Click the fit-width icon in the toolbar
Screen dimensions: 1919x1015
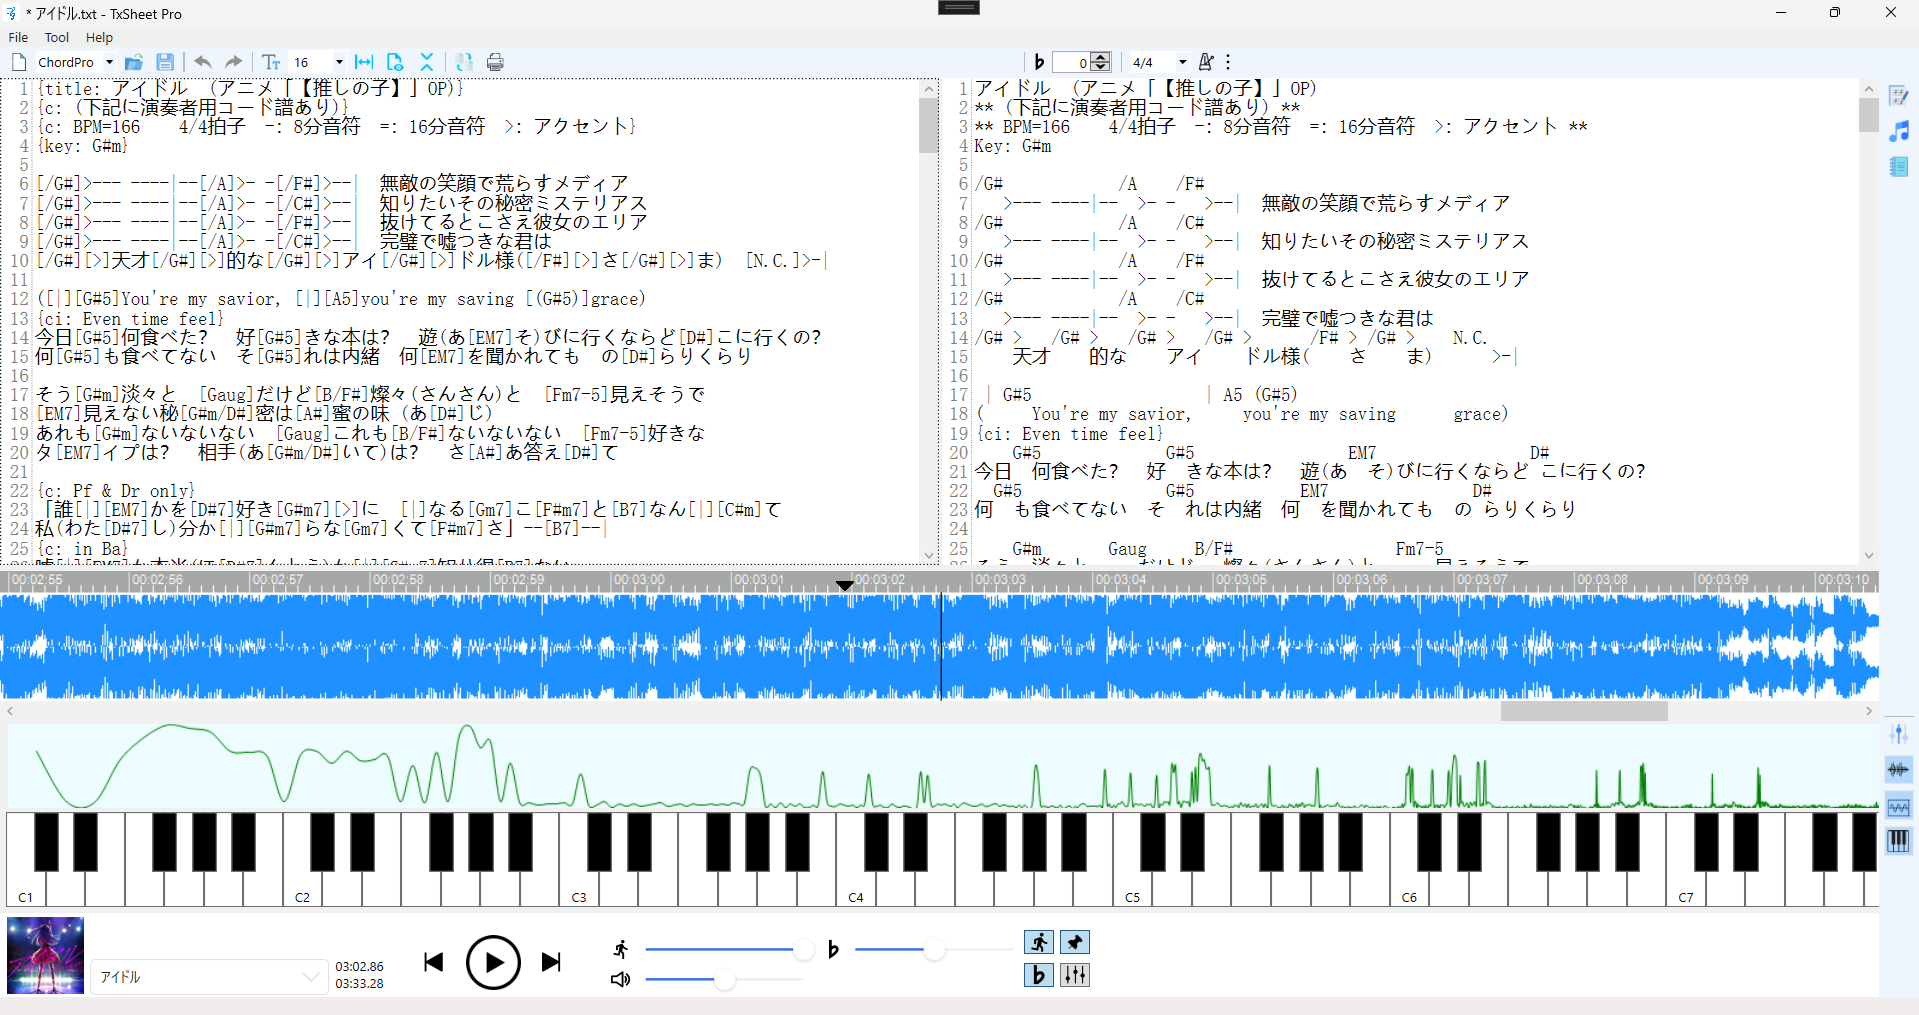[364, 62]
